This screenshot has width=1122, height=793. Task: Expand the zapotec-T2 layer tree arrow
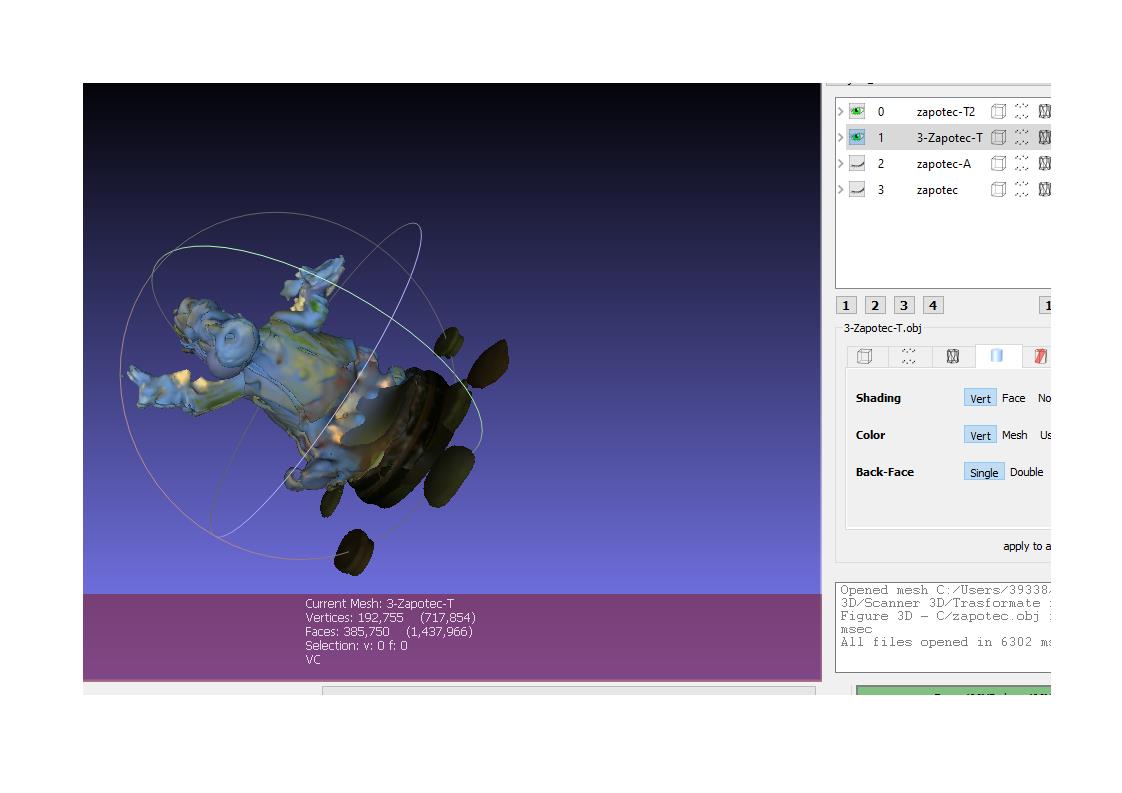coord(840,111)
